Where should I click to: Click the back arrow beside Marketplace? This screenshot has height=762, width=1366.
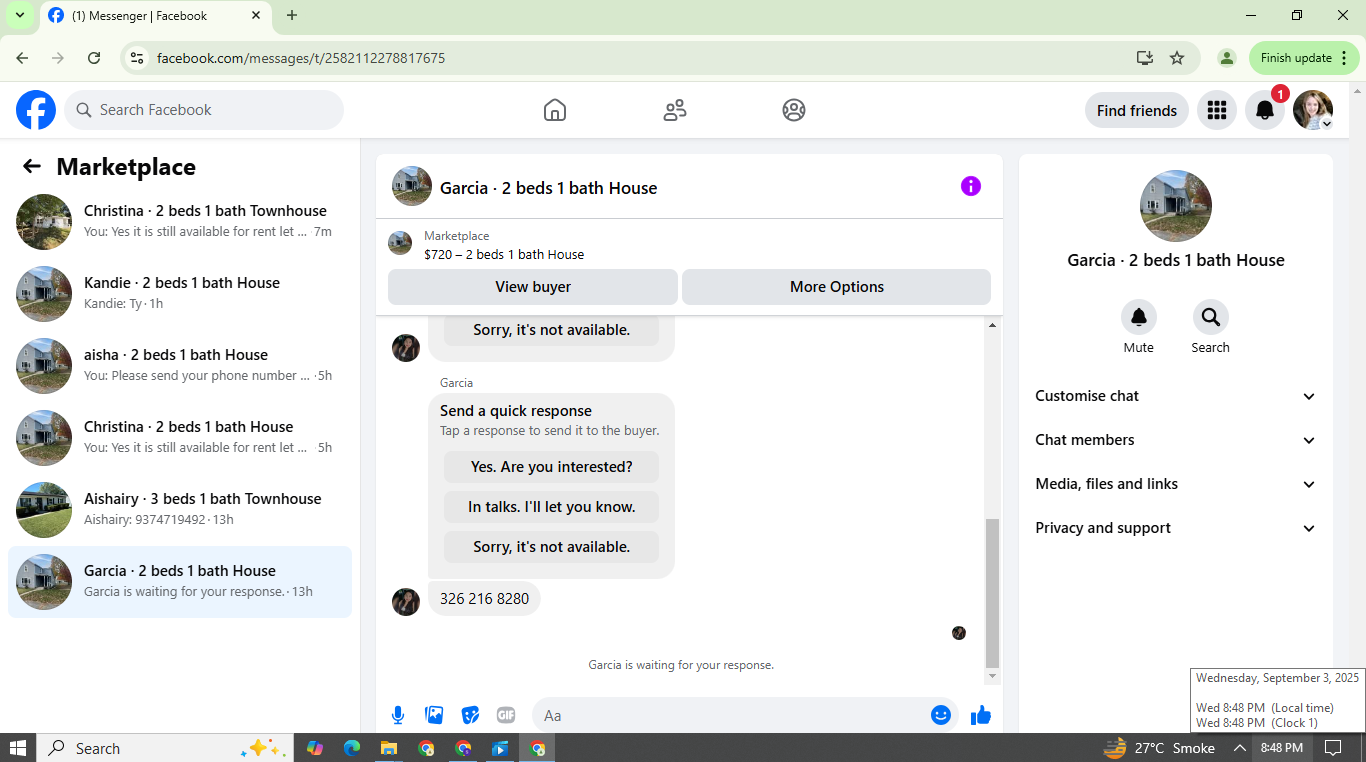pos(32,167)
